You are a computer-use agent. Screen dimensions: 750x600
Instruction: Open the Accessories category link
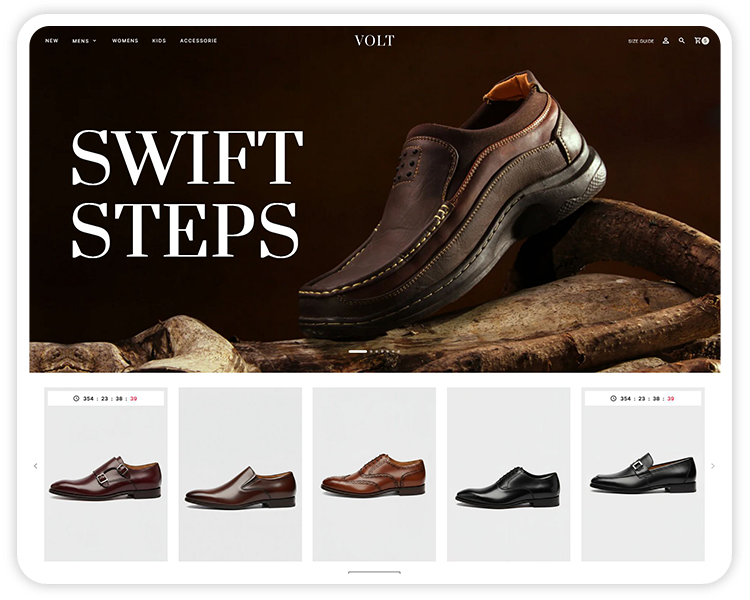point(198,41)
